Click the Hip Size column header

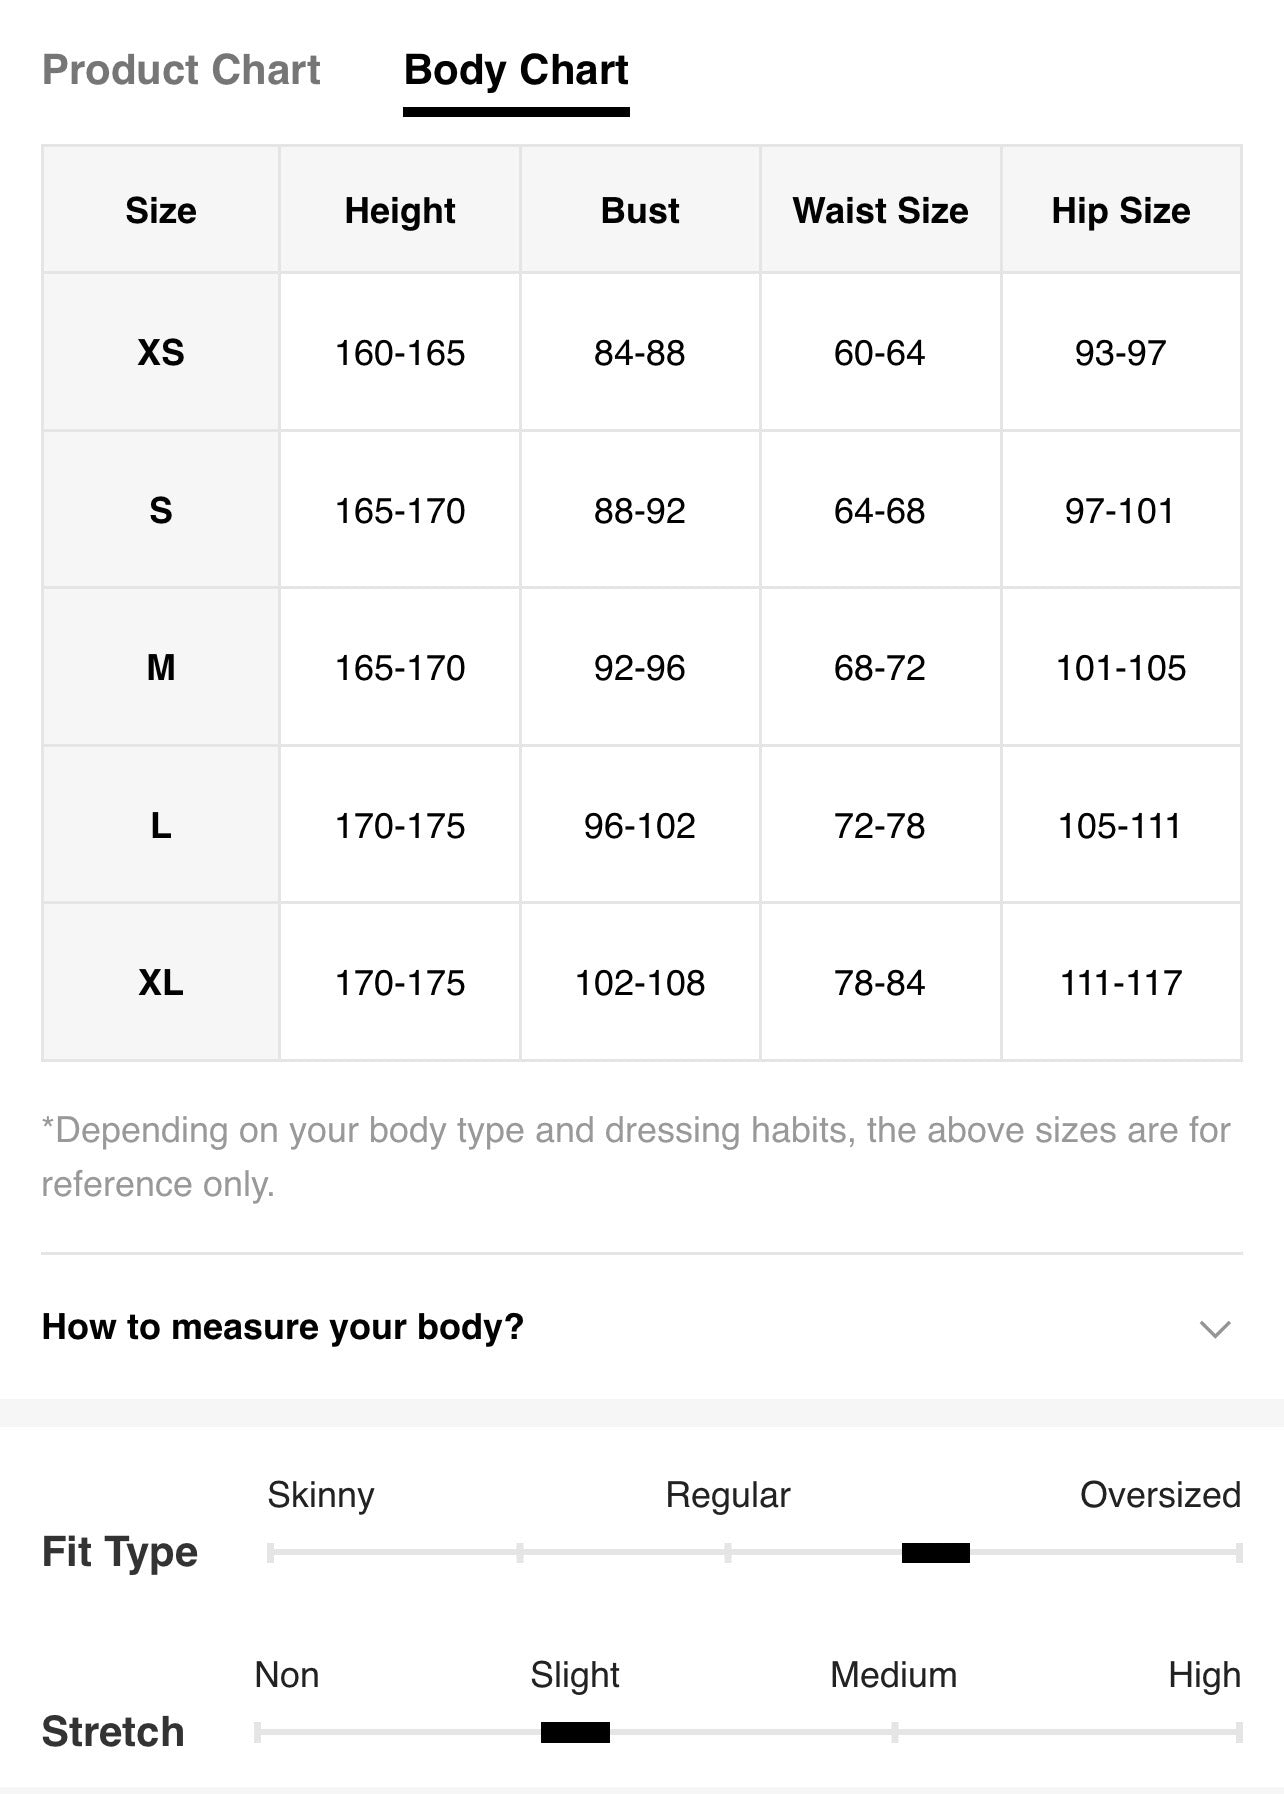(x=1121, y=210)
